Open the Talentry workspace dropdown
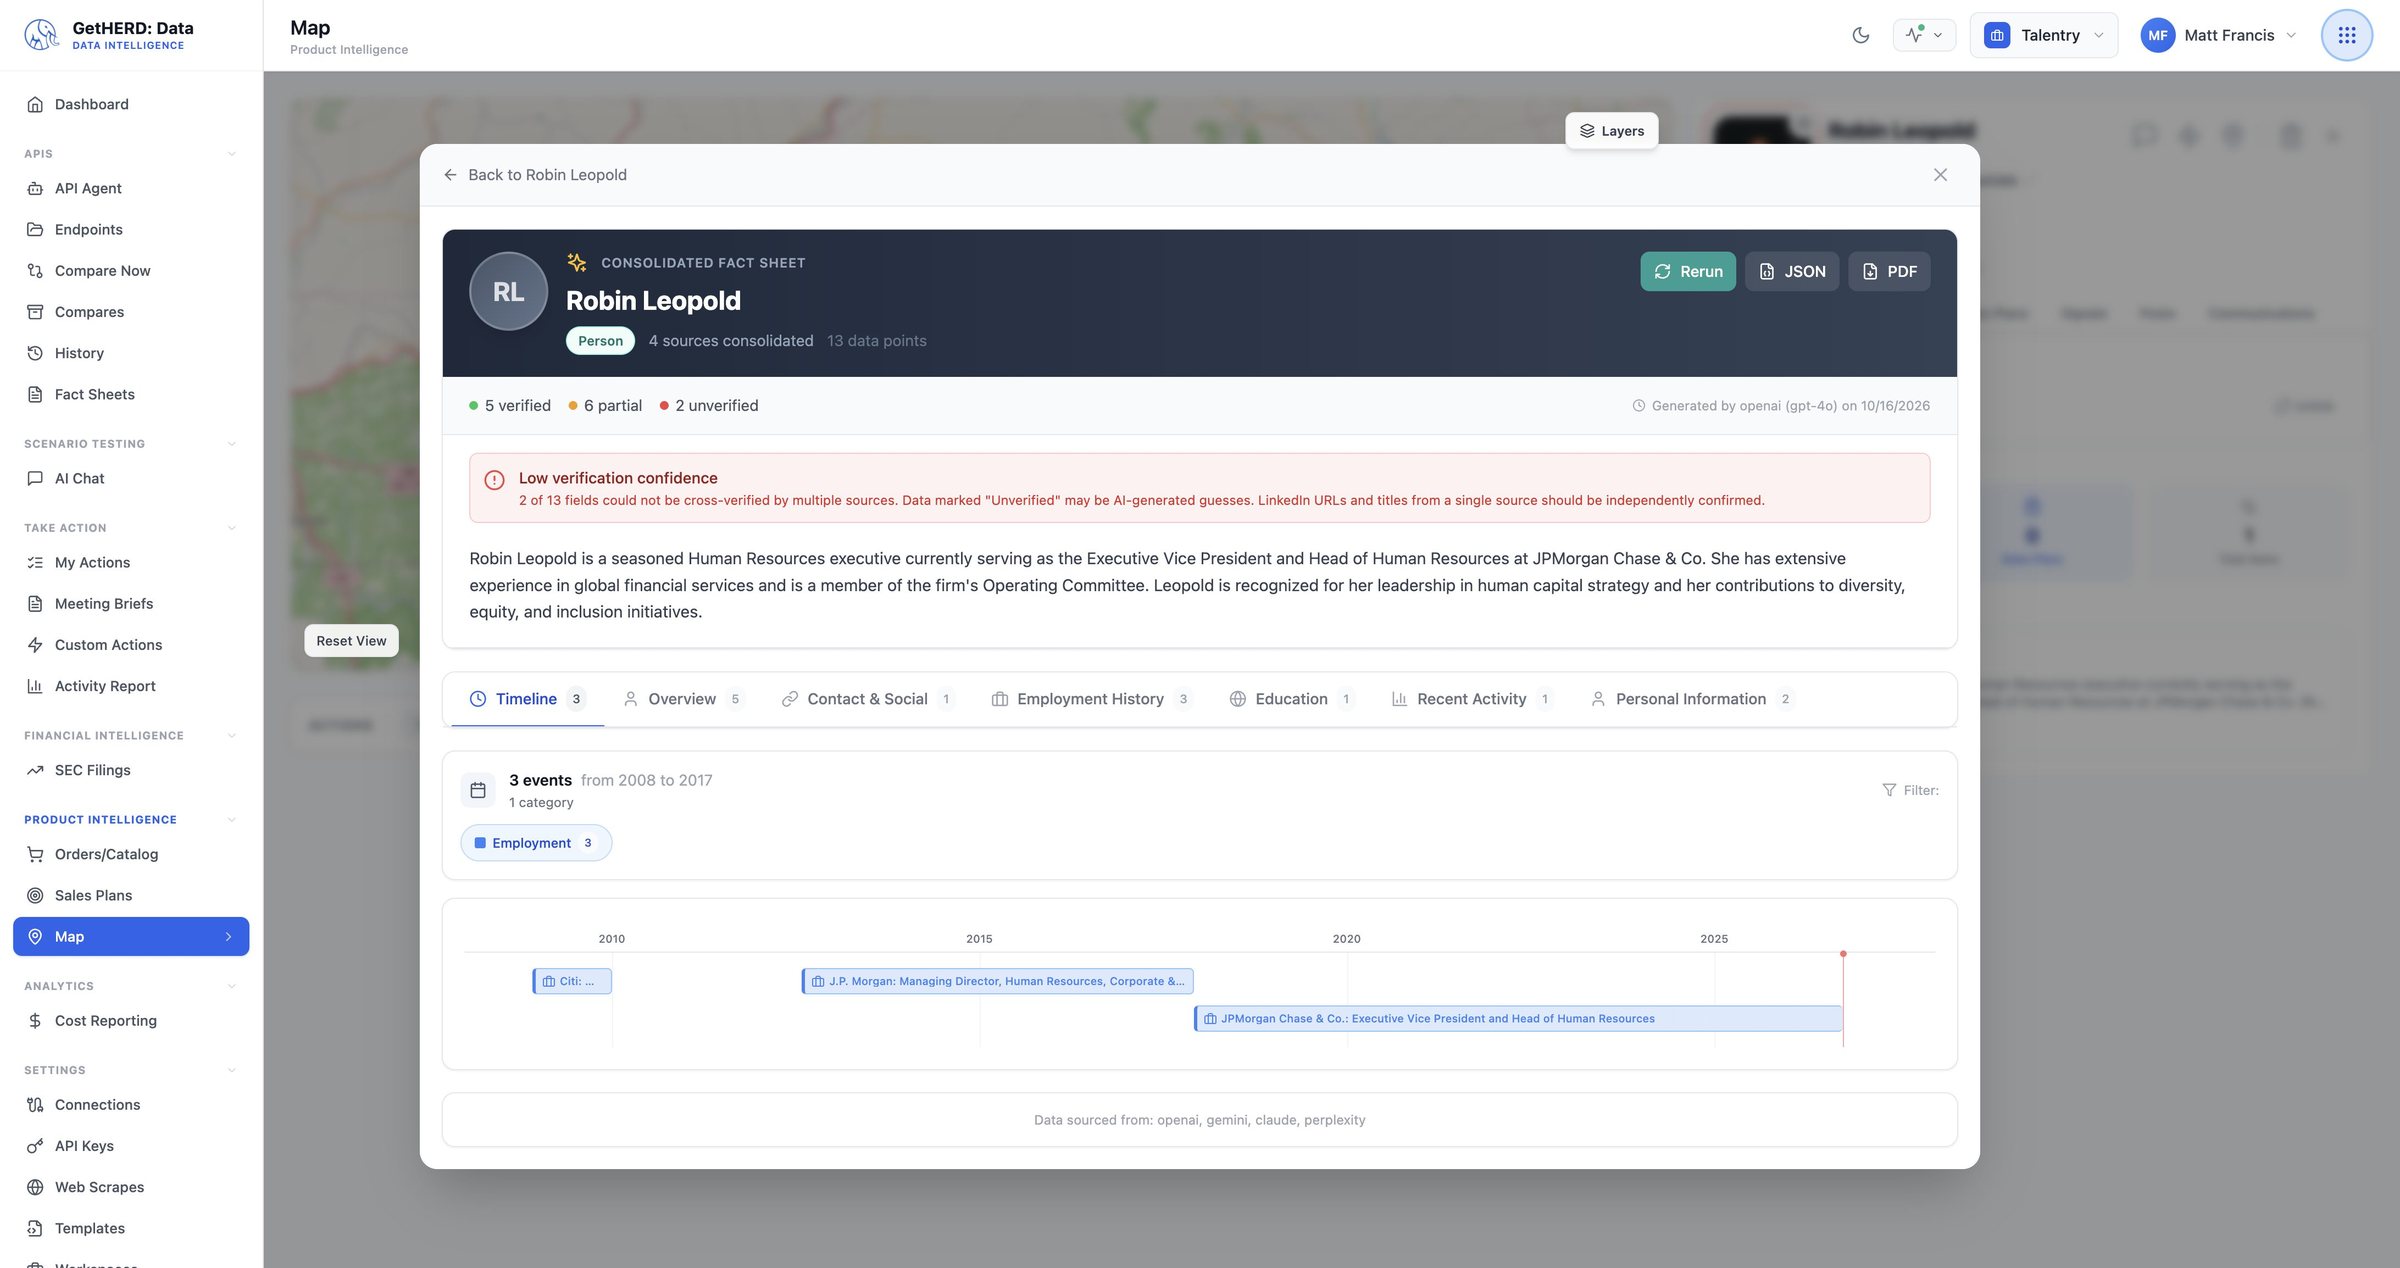The width and height of the screenshot is (2400, 1268). tap(2043, 35)
